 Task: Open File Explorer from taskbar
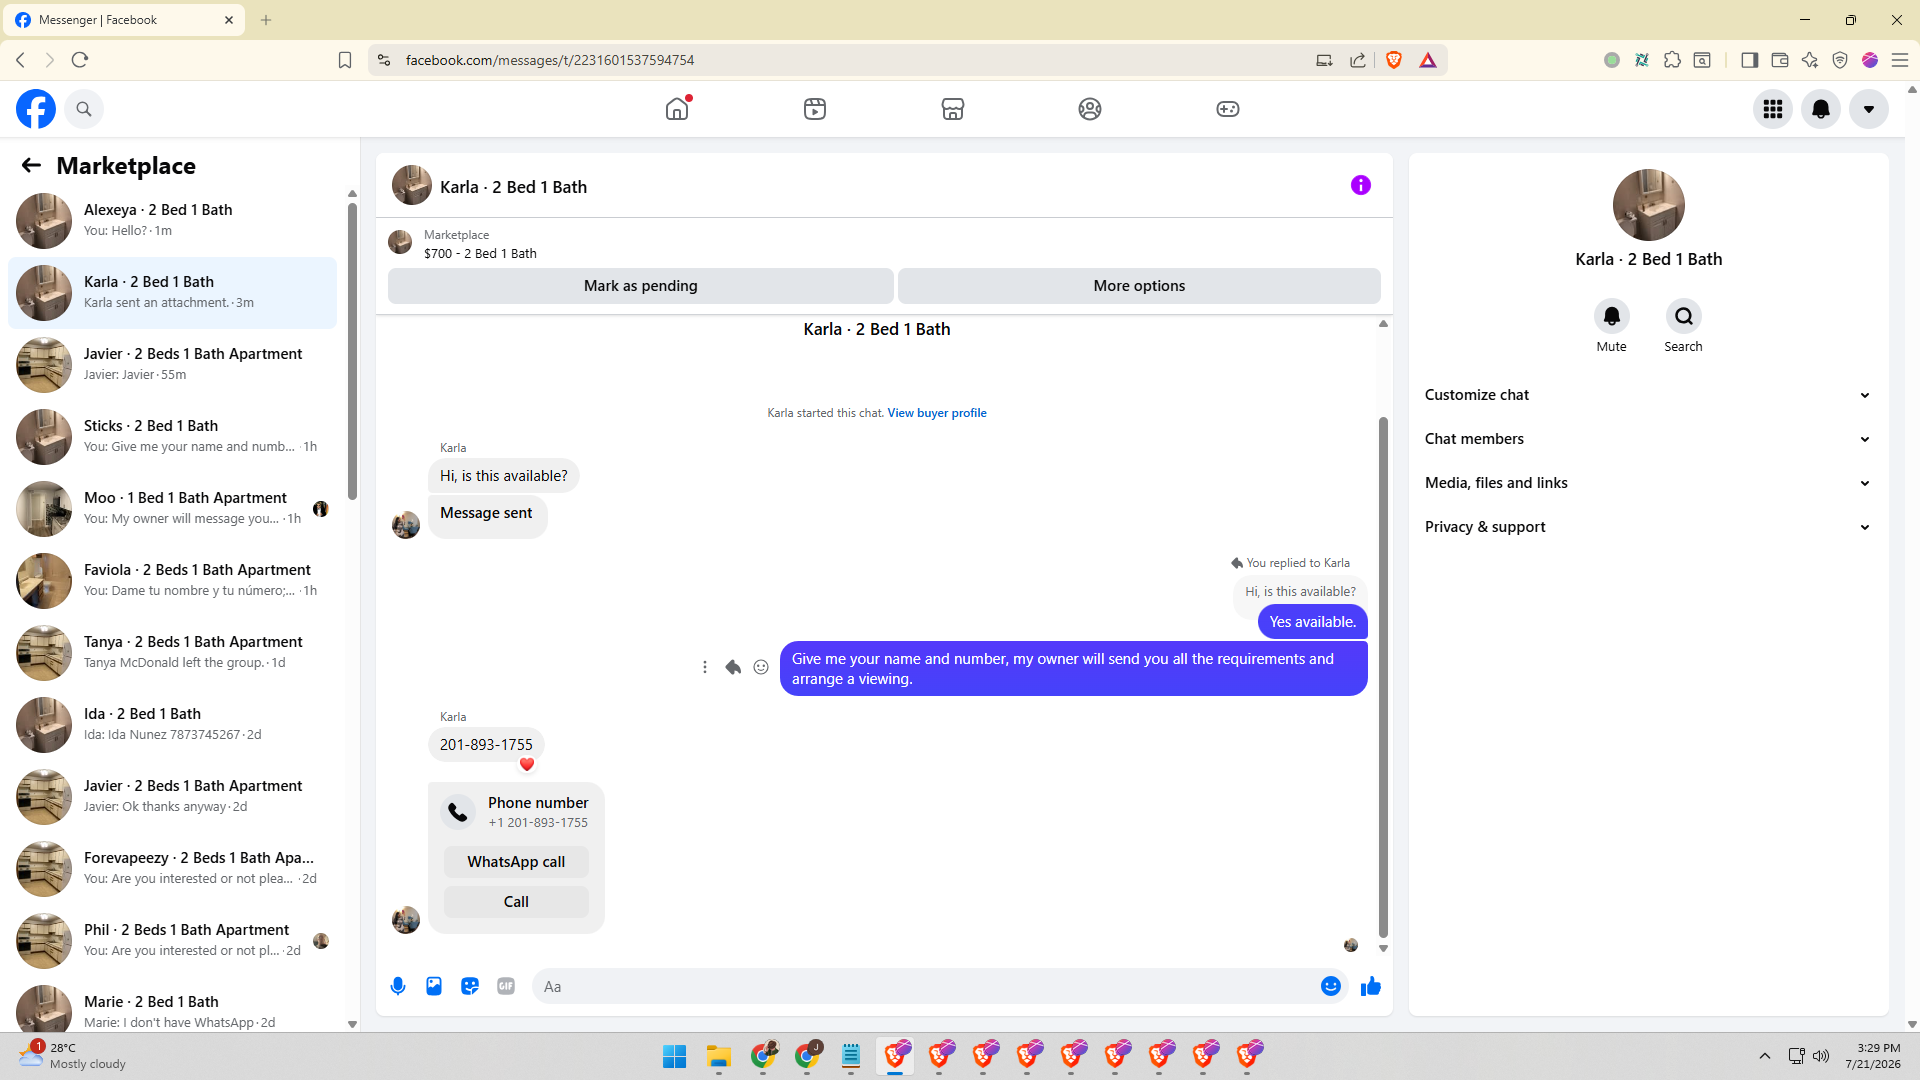[719, 1056]
